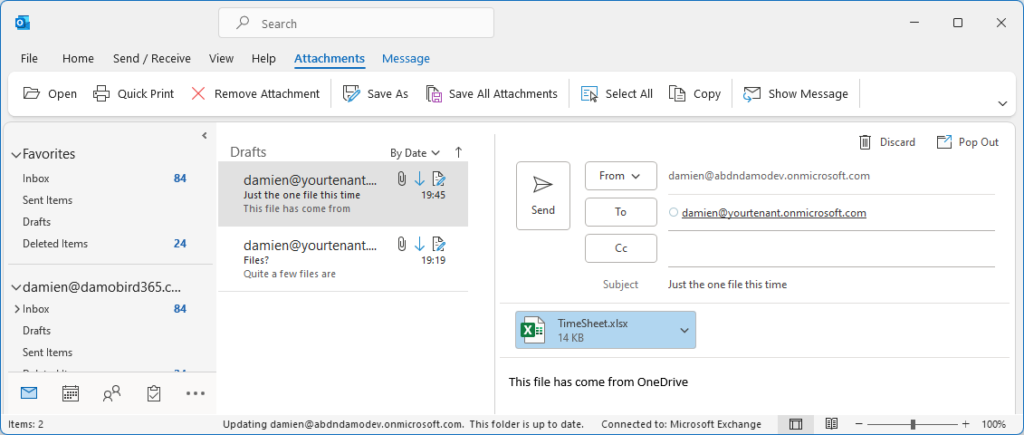The width and height of the screenshot is (1024, 435).
Task: Click the zoom slider handle
Action: [x=913, y=424]
